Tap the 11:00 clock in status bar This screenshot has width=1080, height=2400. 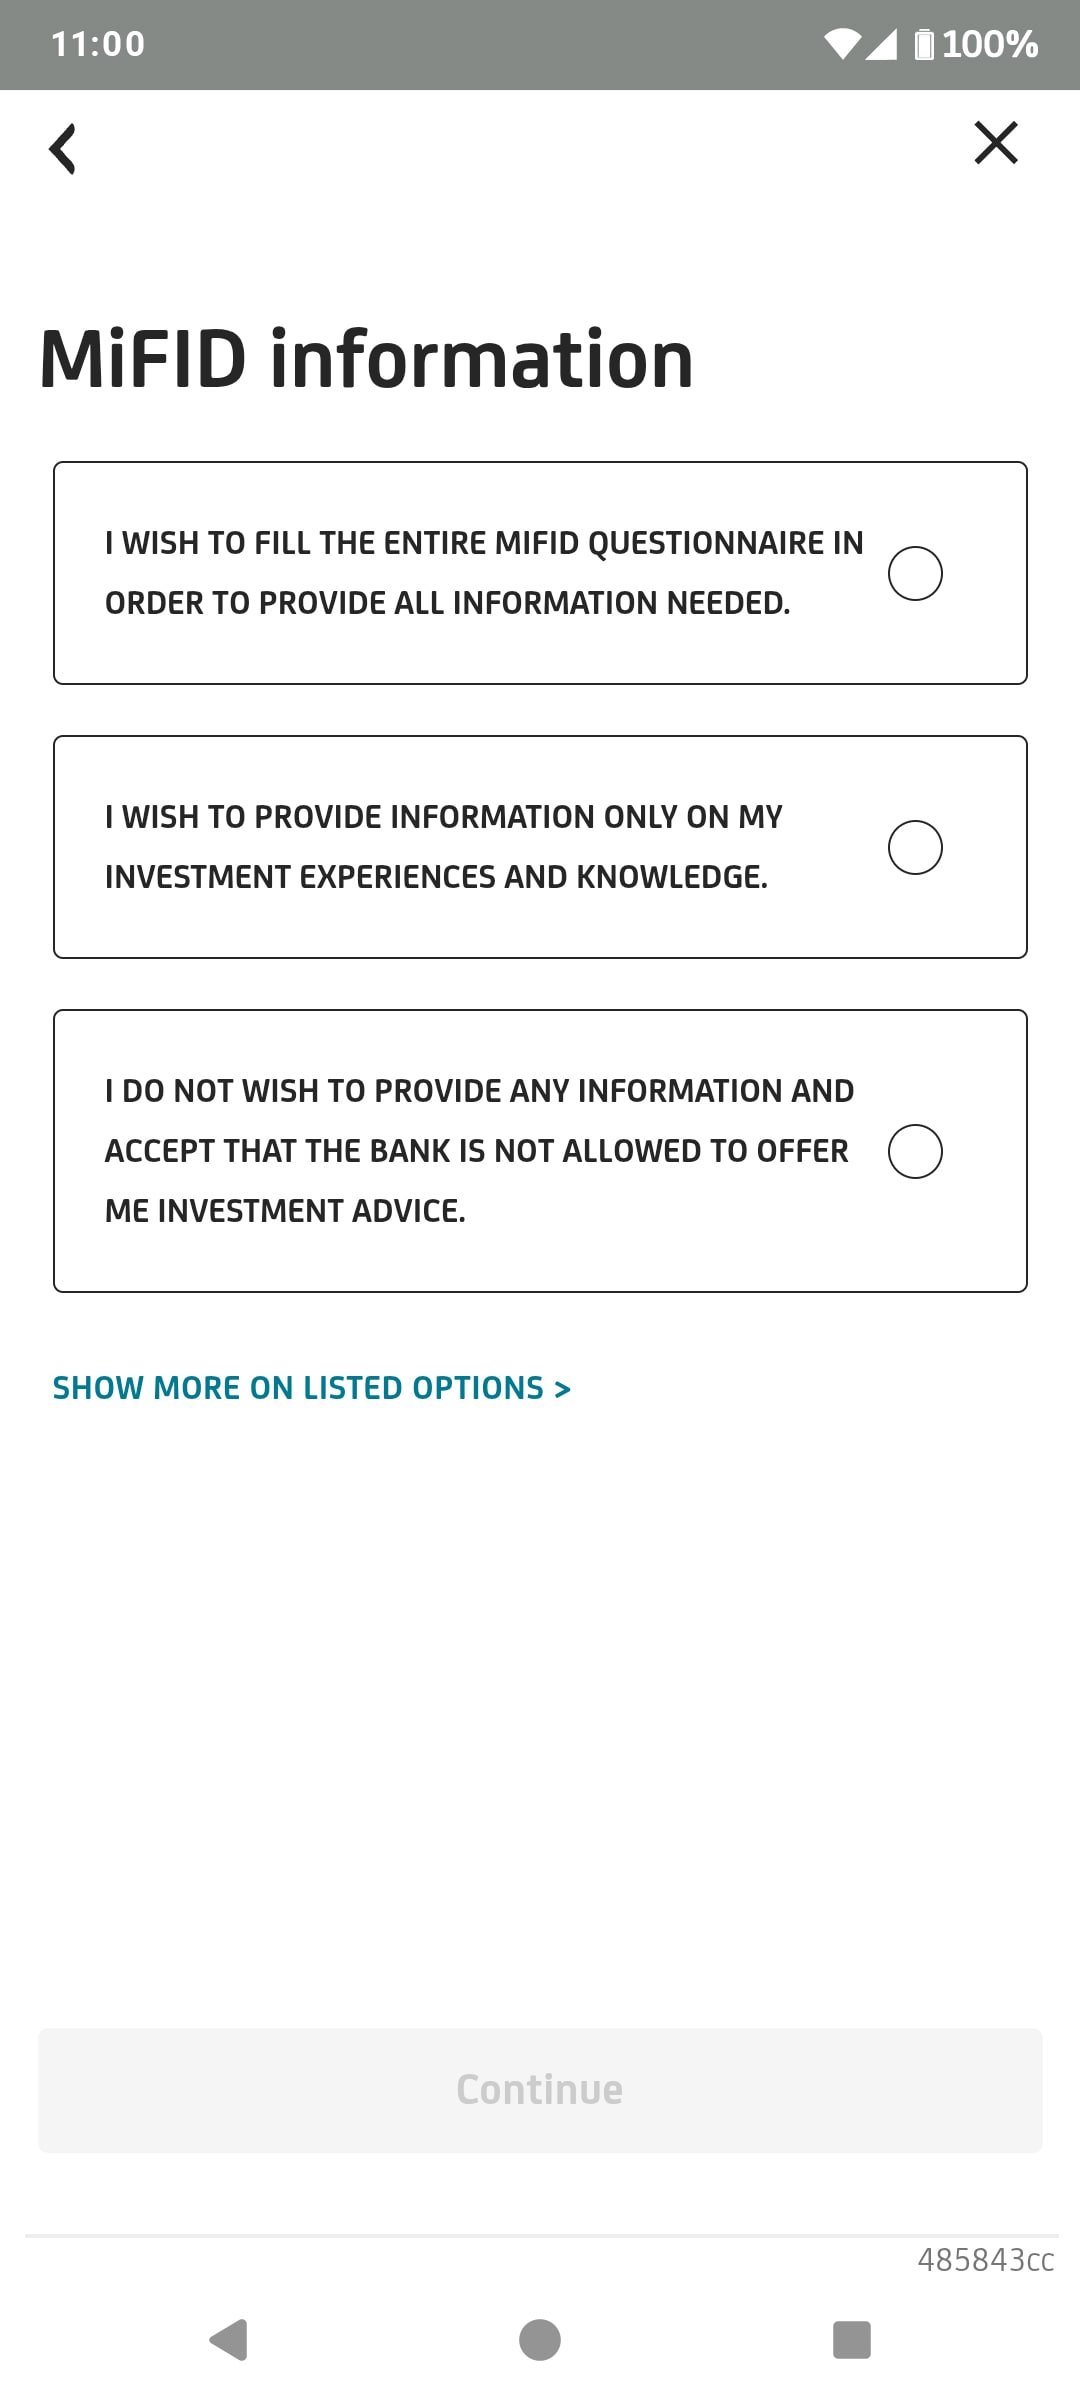point(98,44)
